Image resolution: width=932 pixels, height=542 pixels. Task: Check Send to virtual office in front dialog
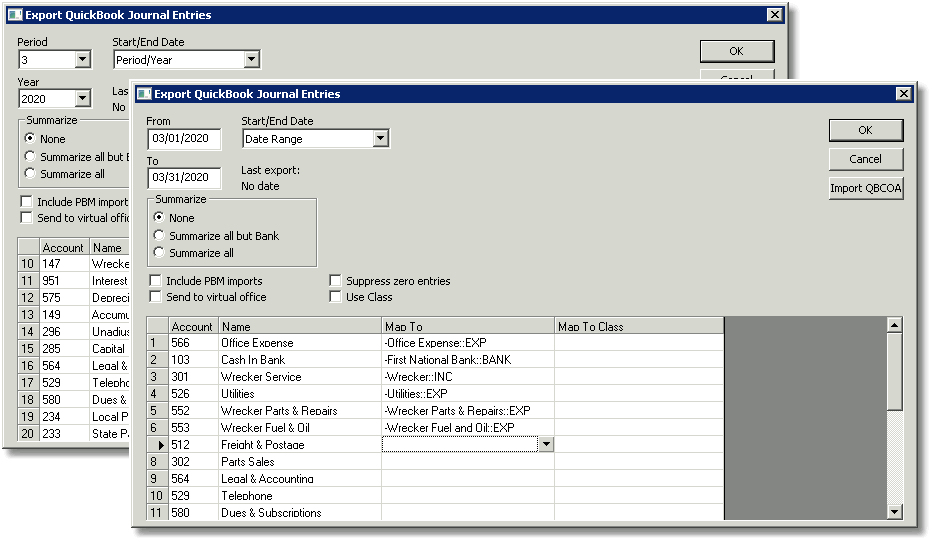(x=156, y=297)
